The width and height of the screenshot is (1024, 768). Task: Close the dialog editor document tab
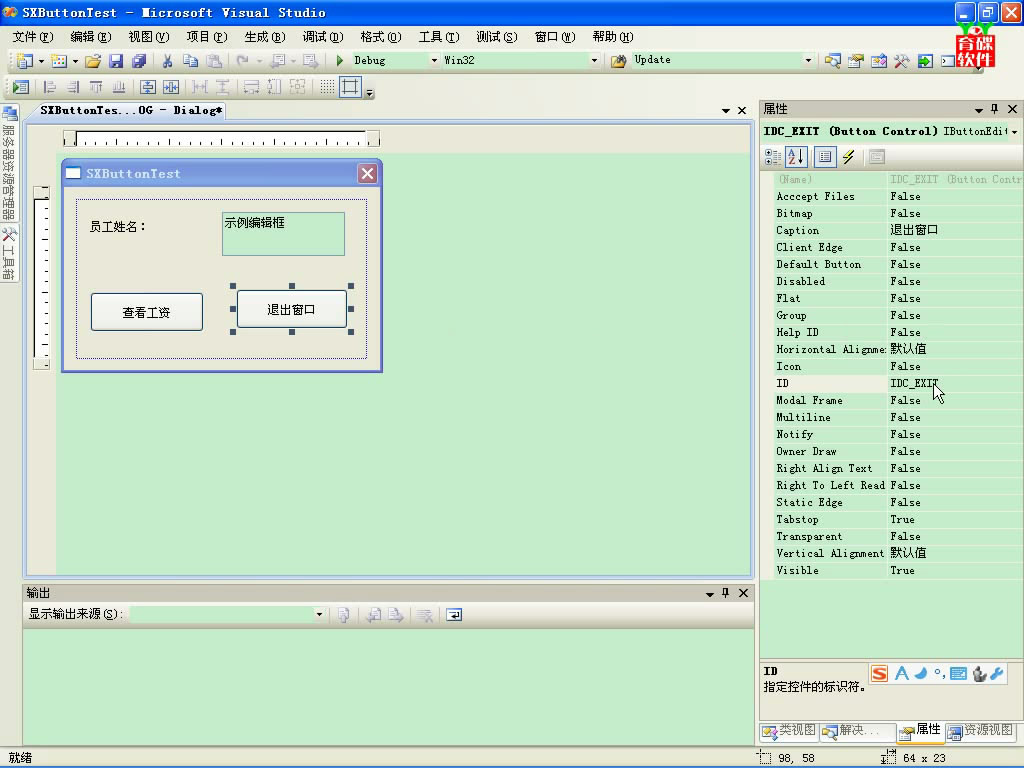[742, 111]
